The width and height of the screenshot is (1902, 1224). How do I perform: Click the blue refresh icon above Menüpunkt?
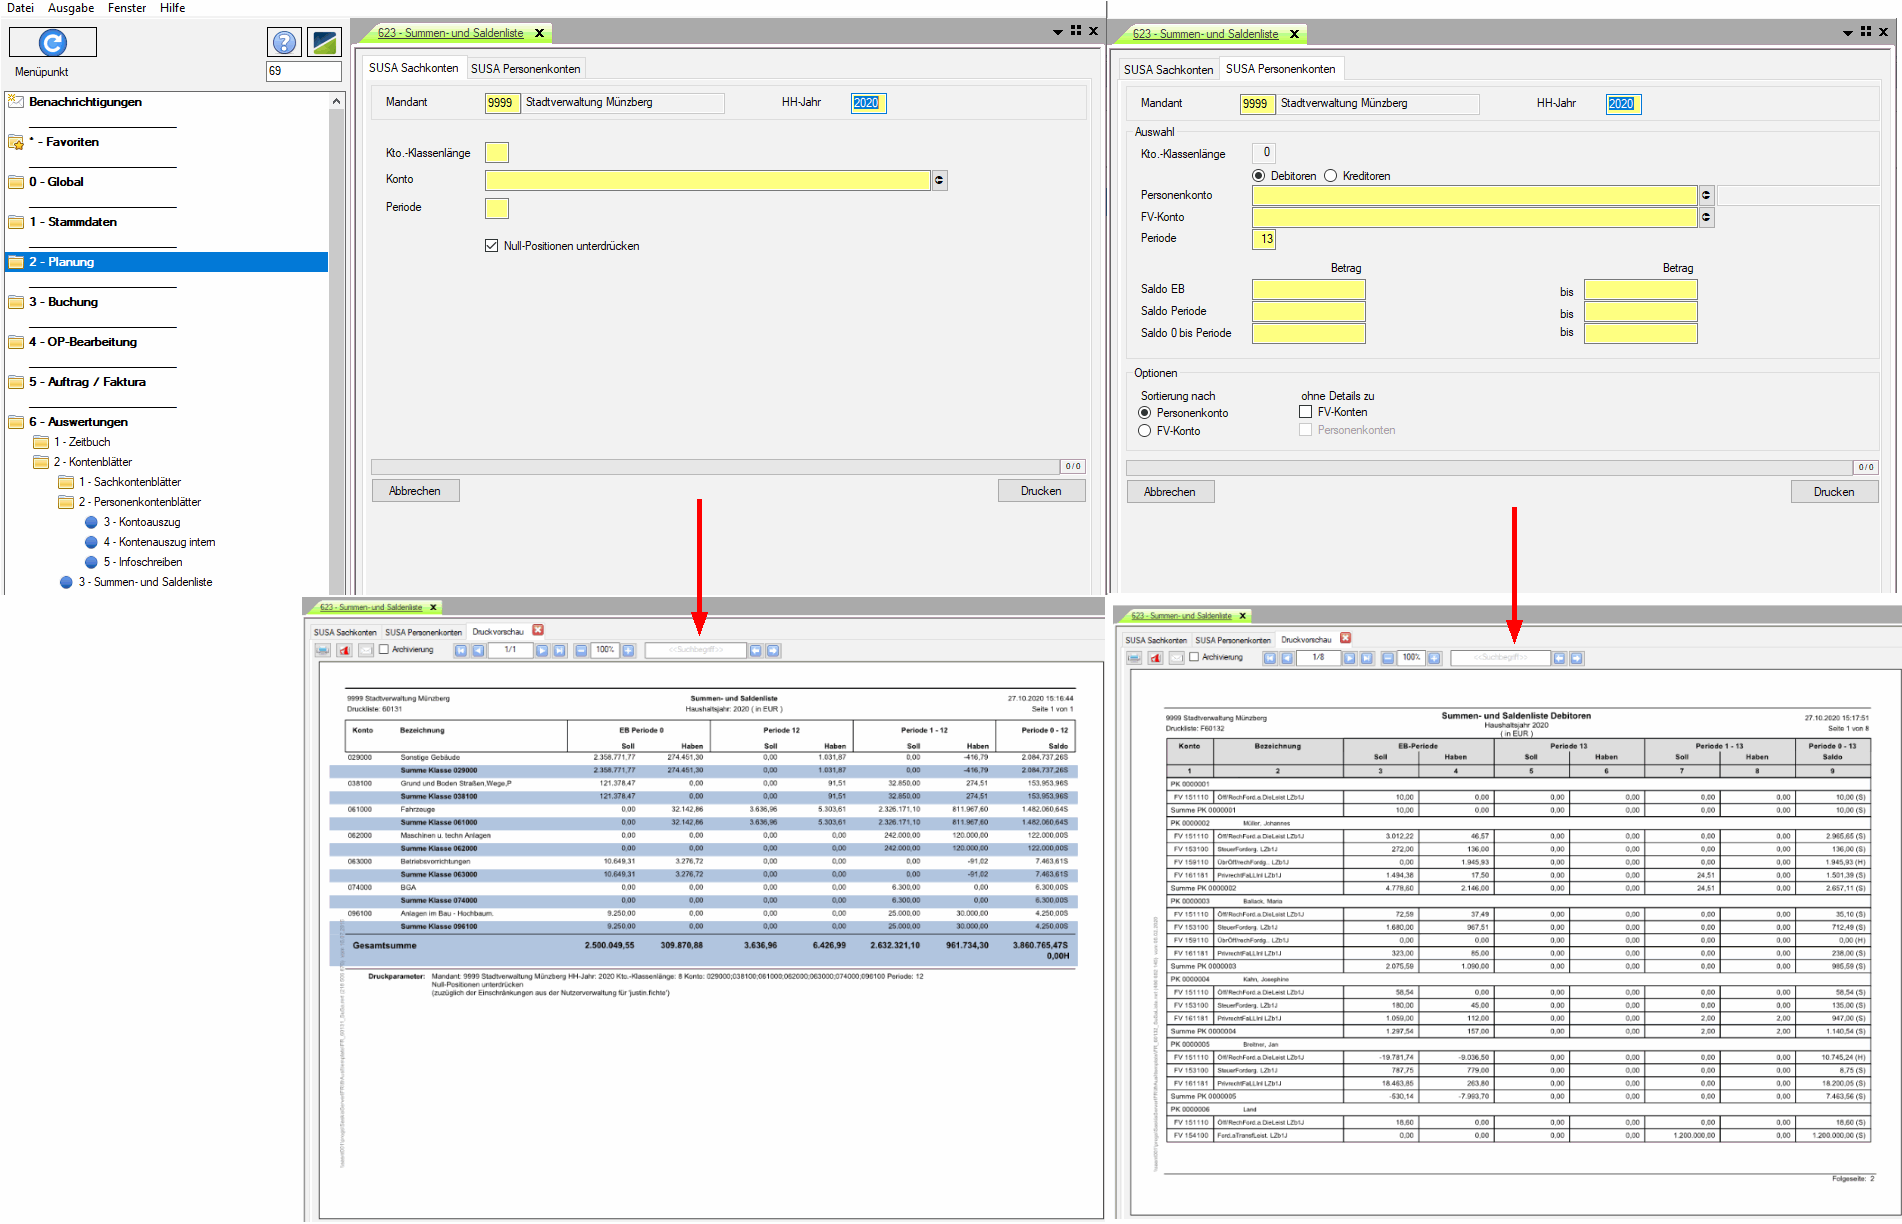pyautogui.click(x=52, y=42)
